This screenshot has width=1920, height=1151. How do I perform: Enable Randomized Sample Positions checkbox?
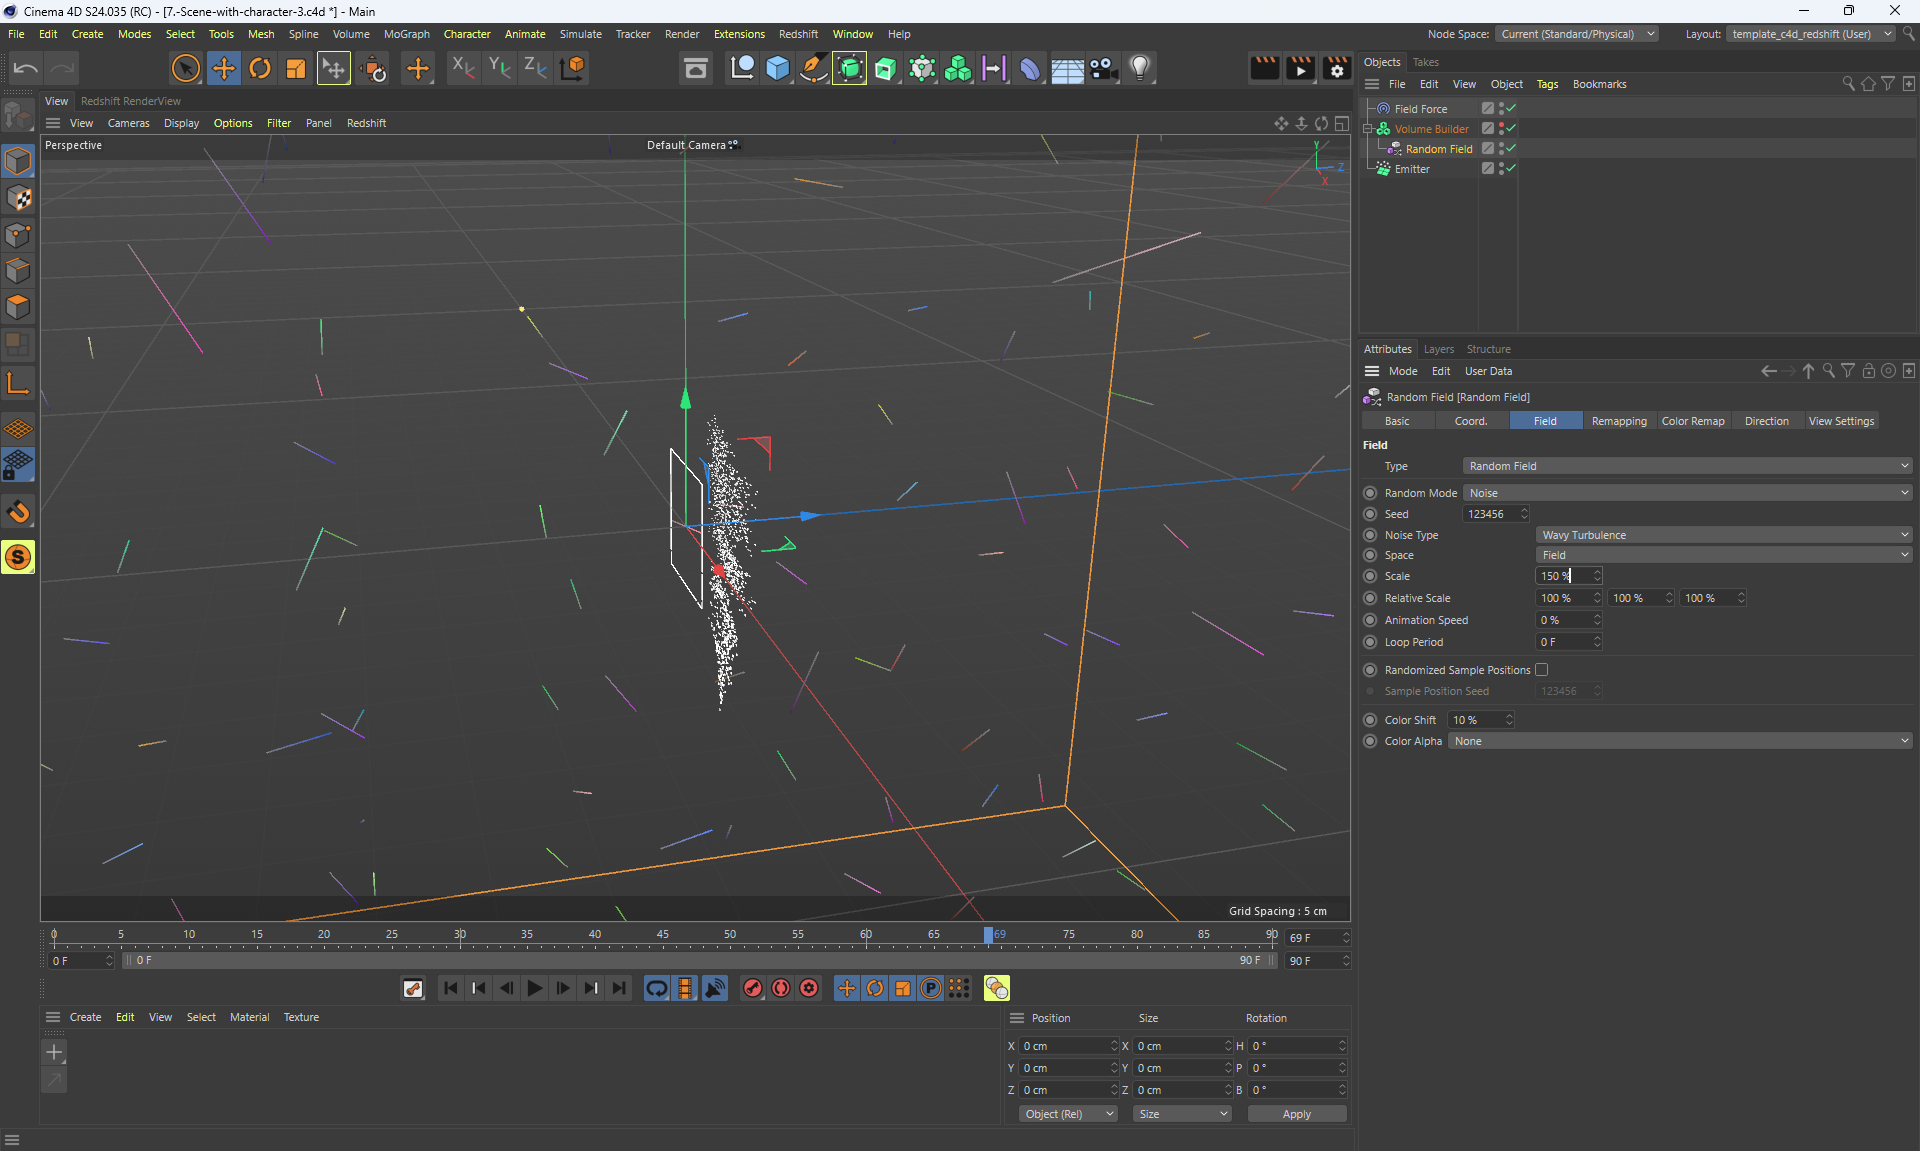[1541, 670]
